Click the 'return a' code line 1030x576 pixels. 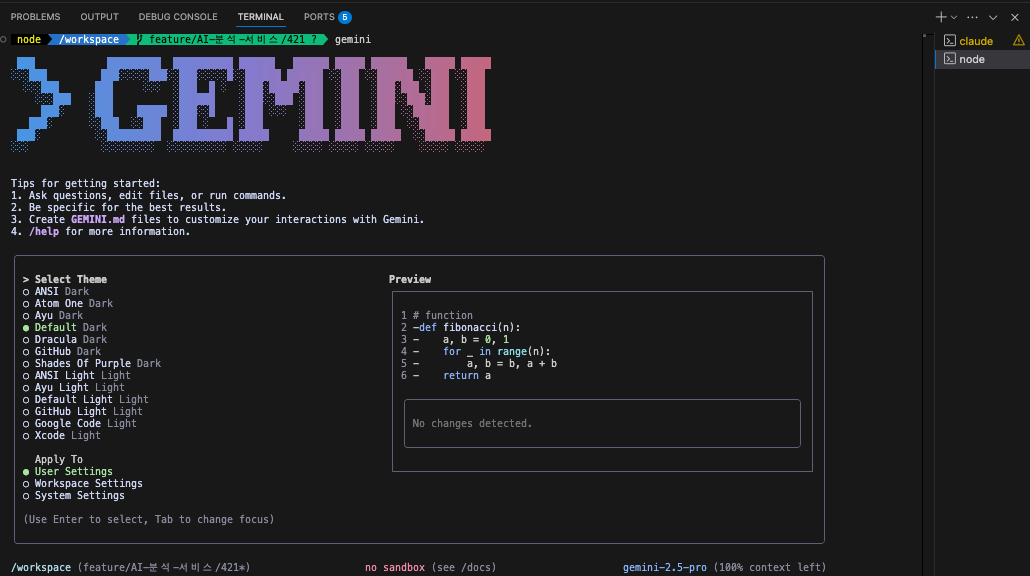pos(467,376)
